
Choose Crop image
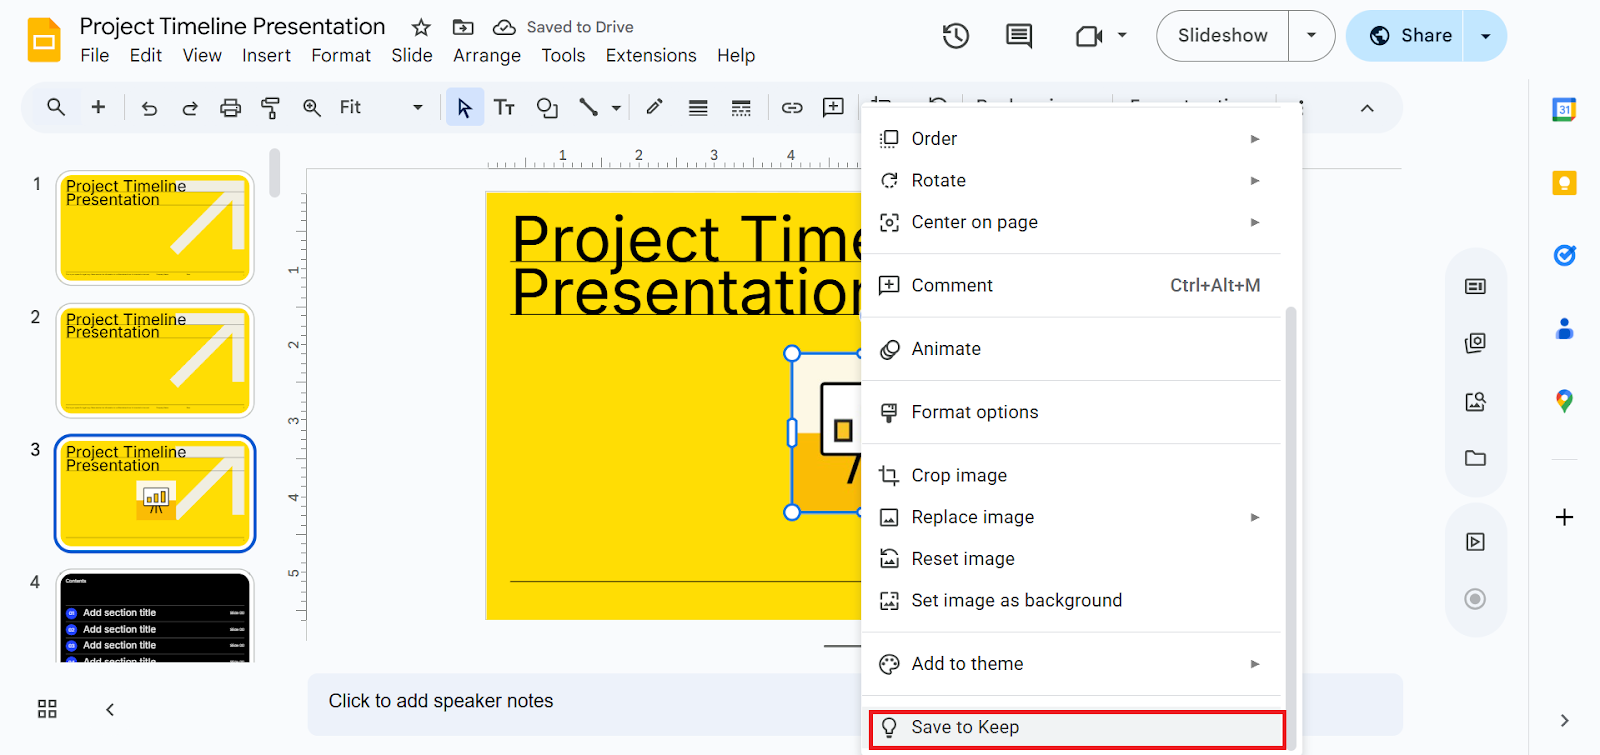click(x=1071, y=476)
